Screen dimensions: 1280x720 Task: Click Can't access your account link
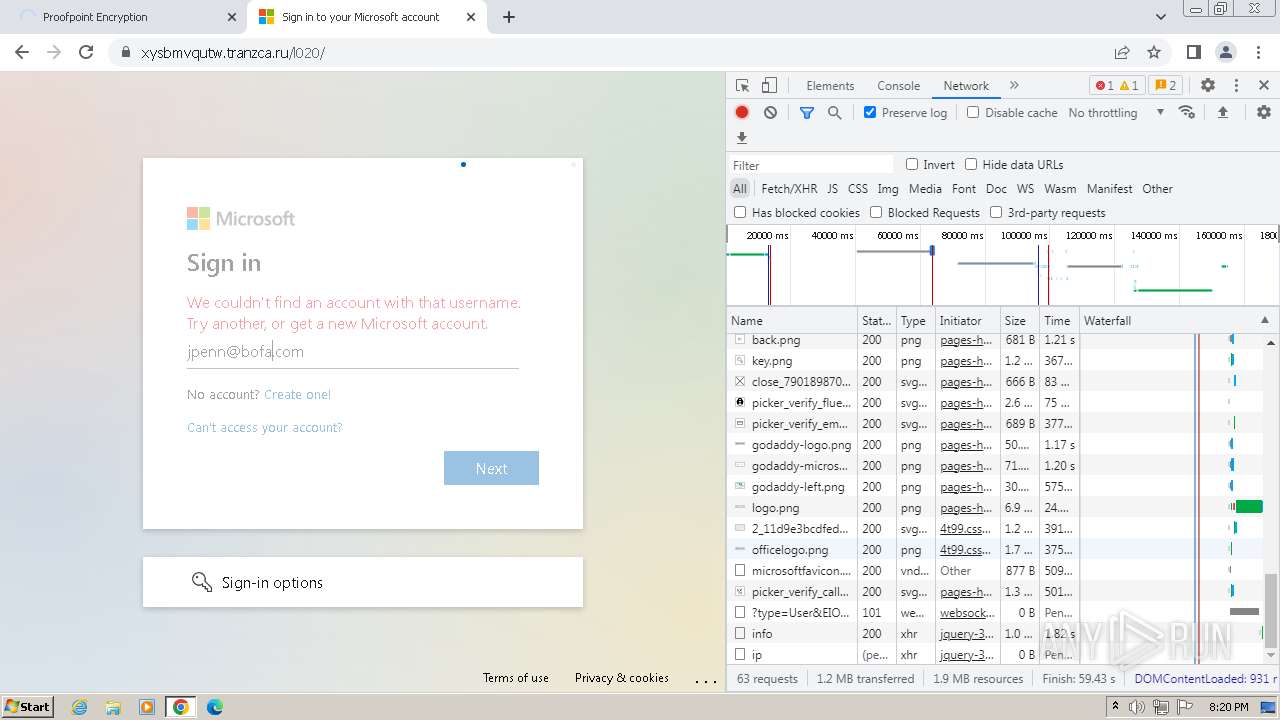pos(265,427)
